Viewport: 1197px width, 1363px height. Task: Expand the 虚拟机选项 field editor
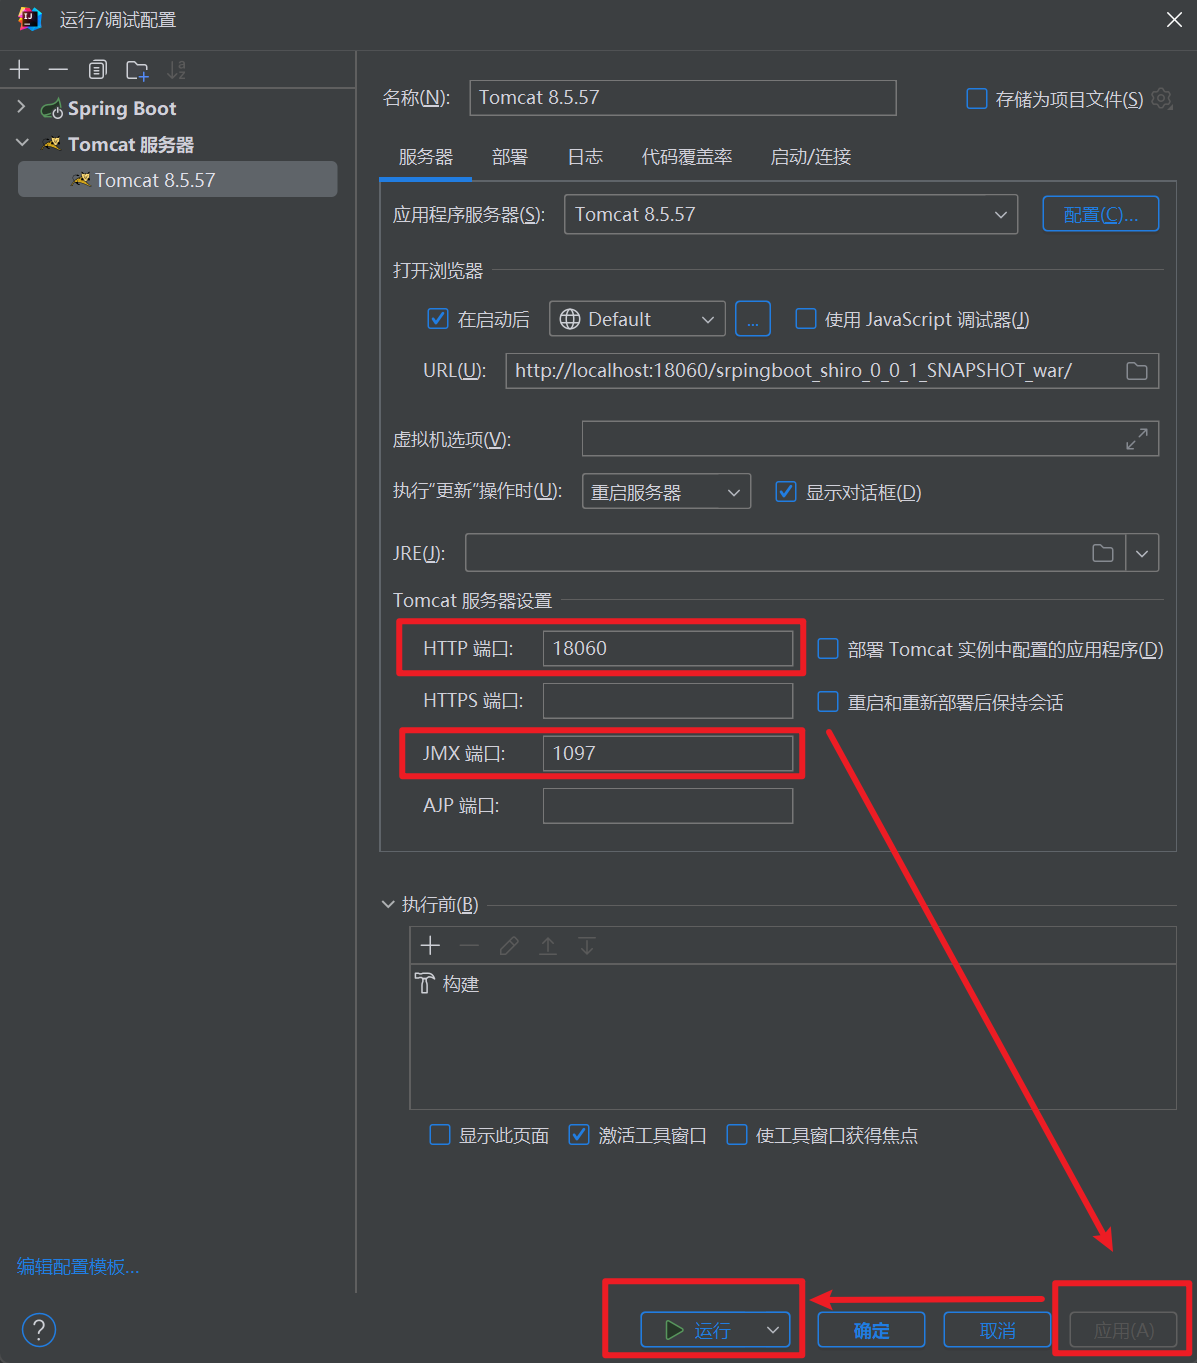pos(1137,439)
